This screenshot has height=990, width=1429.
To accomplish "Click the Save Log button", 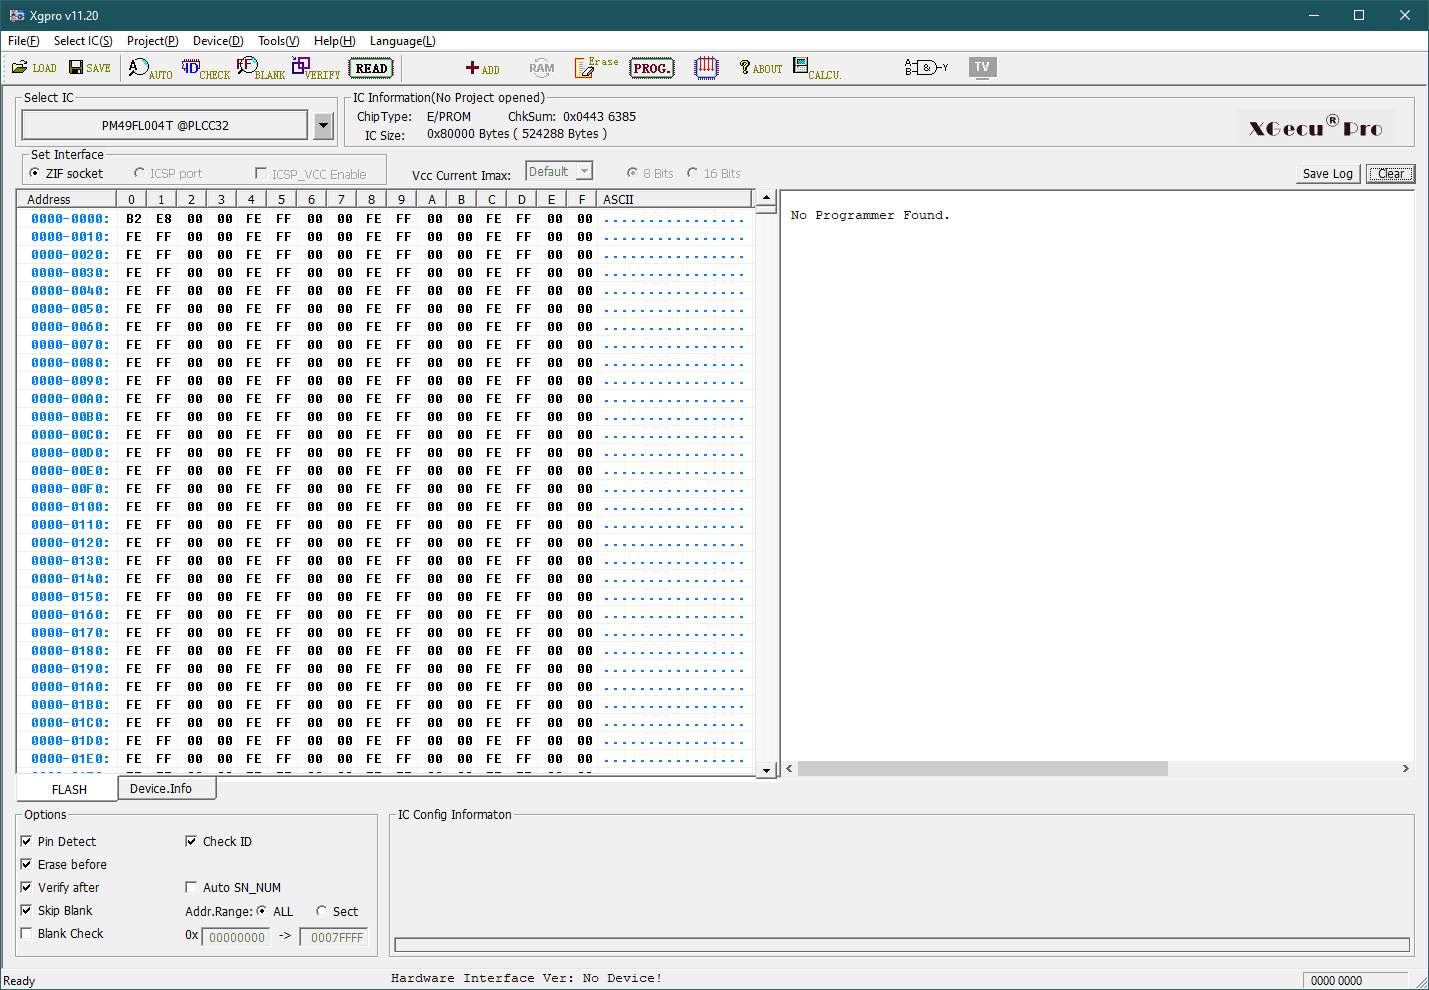I will click(x=1327, y=173).
